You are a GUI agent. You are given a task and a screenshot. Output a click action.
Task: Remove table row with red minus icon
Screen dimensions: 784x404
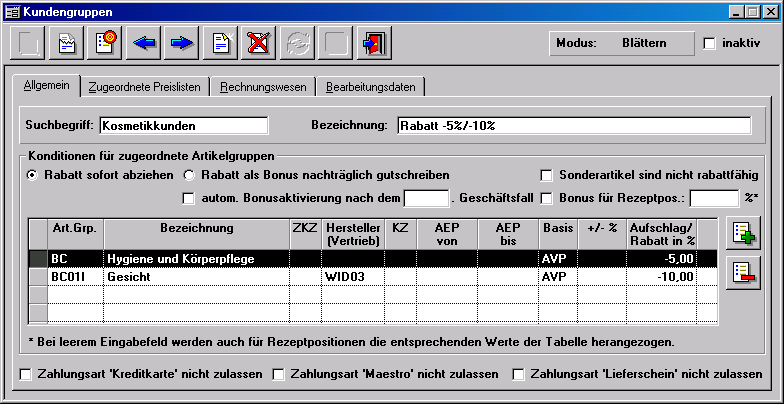[x=744, y=272]
